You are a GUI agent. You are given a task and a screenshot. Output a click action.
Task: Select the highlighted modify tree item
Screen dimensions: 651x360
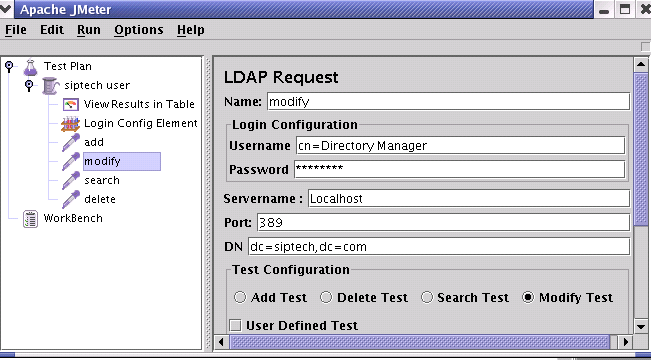[122, 162]
